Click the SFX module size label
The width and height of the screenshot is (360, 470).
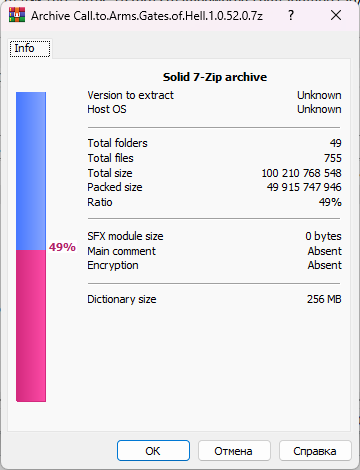[x=125, y=236]
